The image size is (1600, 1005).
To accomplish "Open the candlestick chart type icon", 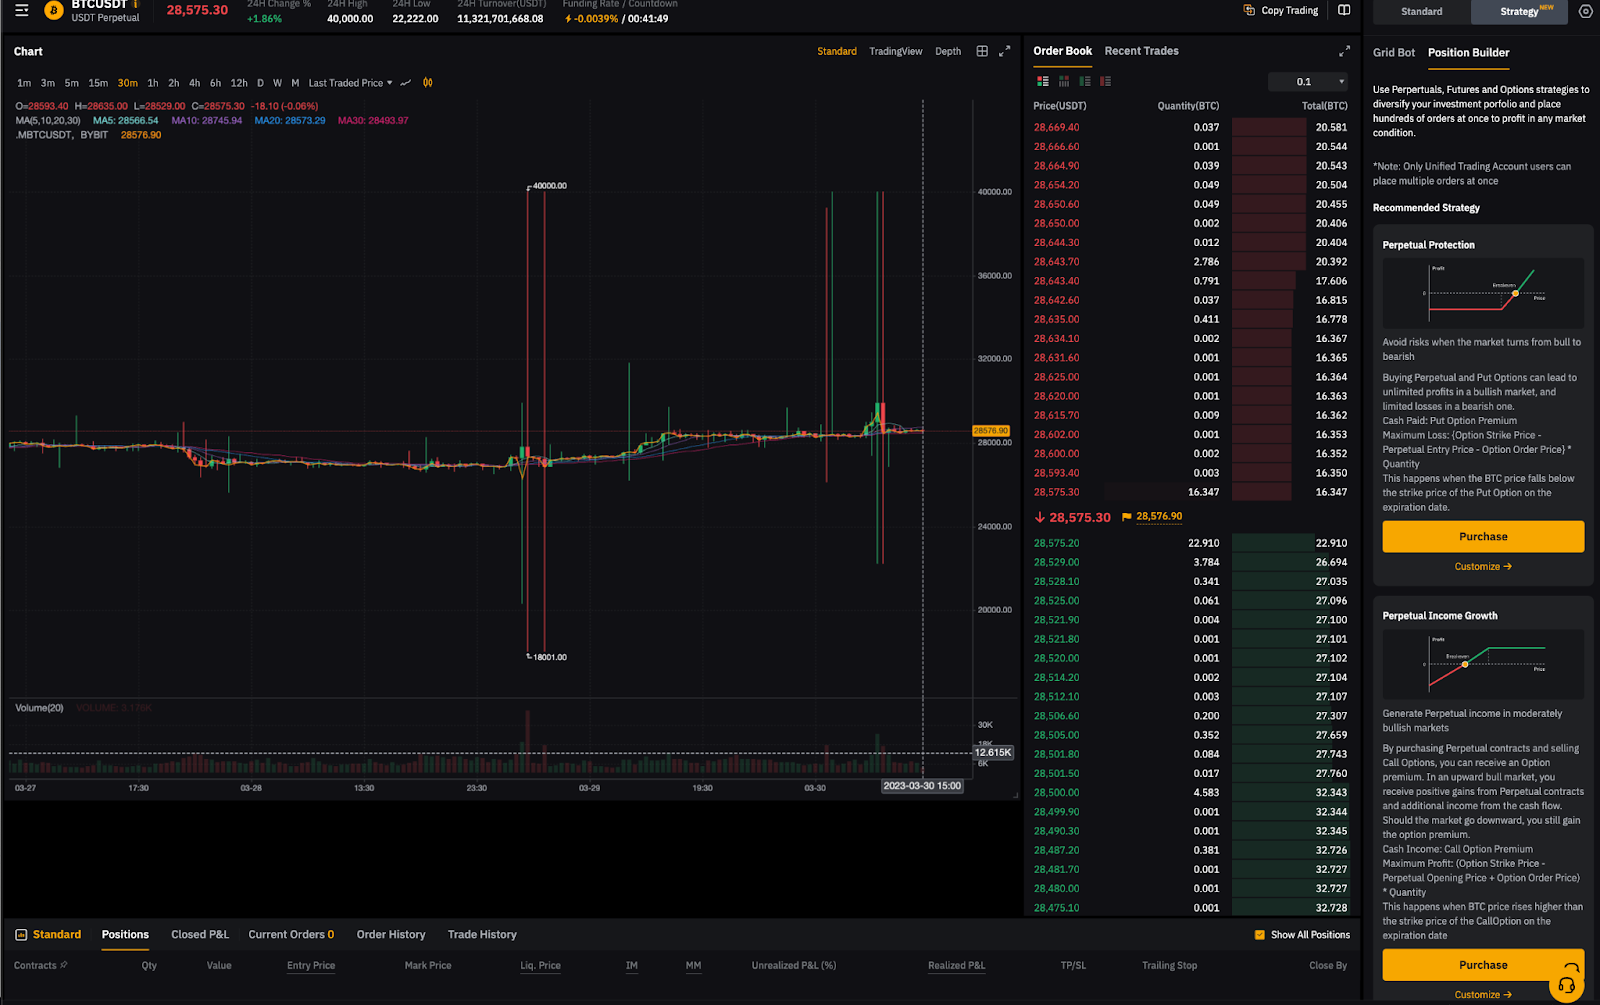I will pyautogui.click(x=428, y=83).
